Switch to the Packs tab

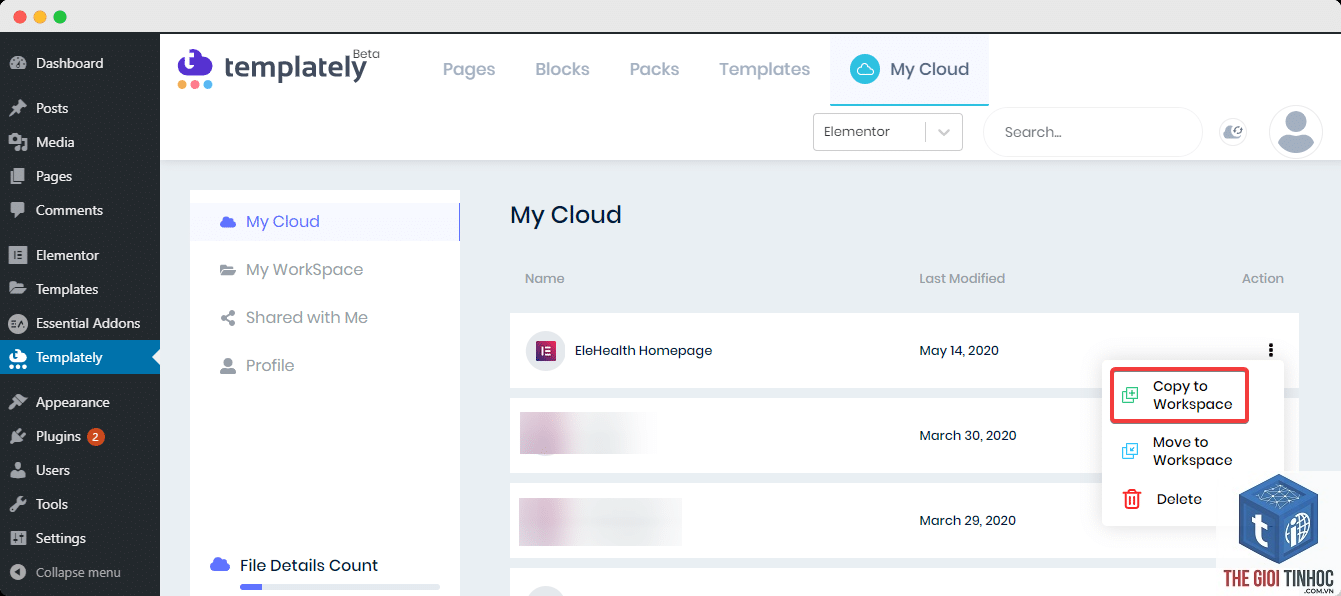pos(654,69)
